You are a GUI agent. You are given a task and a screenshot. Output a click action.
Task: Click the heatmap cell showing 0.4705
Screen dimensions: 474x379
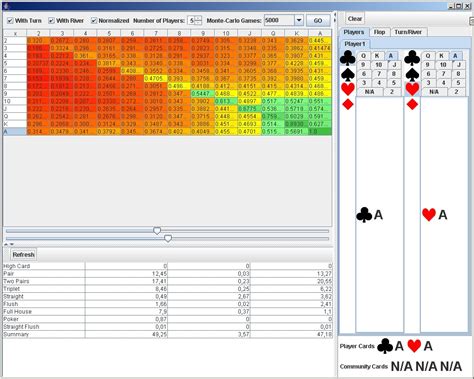[x=155, y=79]
